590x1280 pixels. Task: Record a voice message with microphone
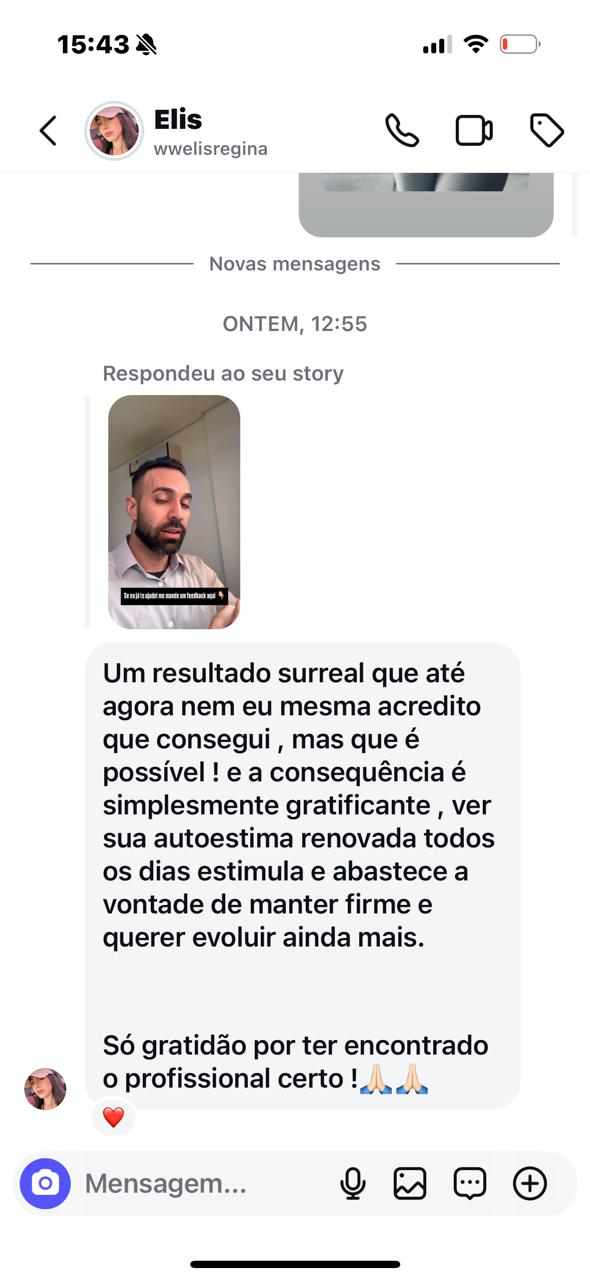point(352,1184)
